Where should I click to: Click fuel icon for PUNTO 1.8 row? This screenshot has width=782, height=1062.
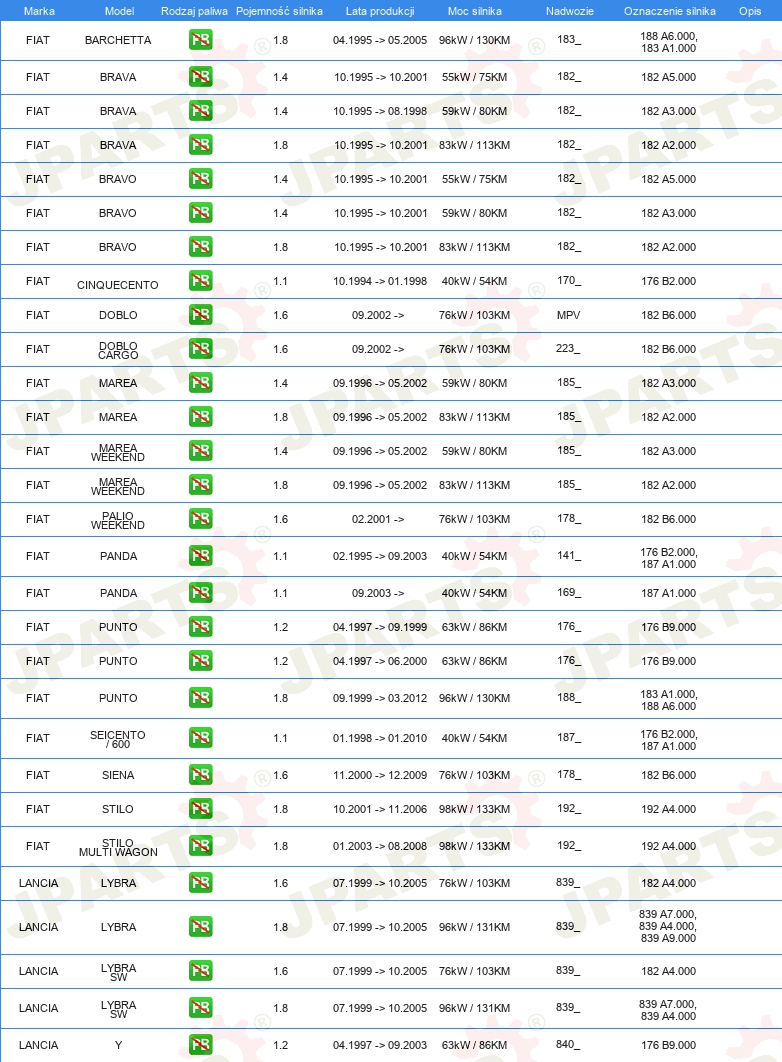(x=200, y=698)
